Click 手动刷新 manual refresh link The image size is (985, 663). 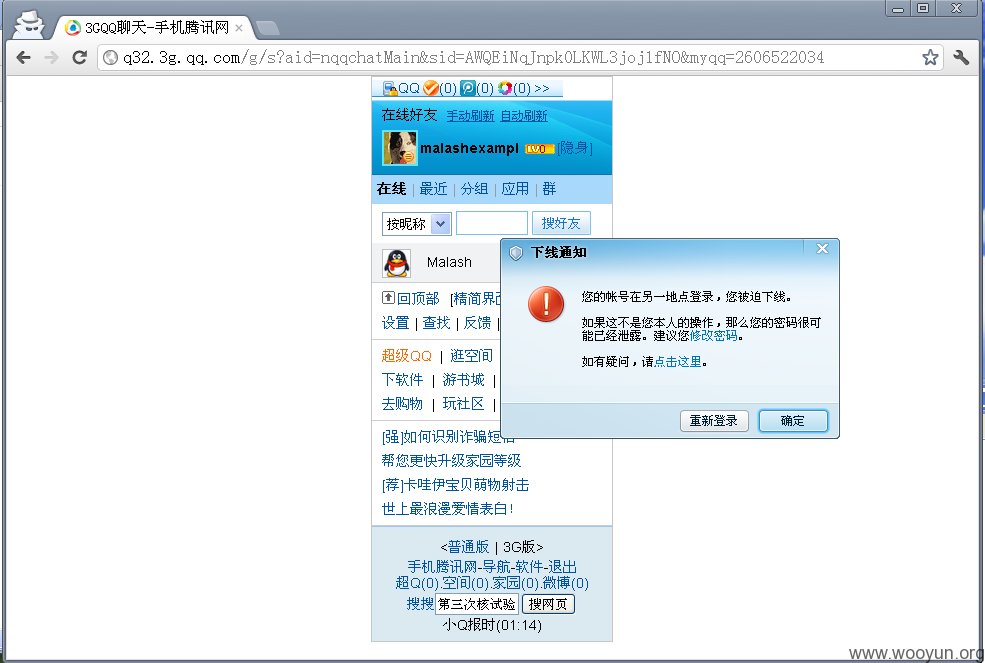pos(471,116)
